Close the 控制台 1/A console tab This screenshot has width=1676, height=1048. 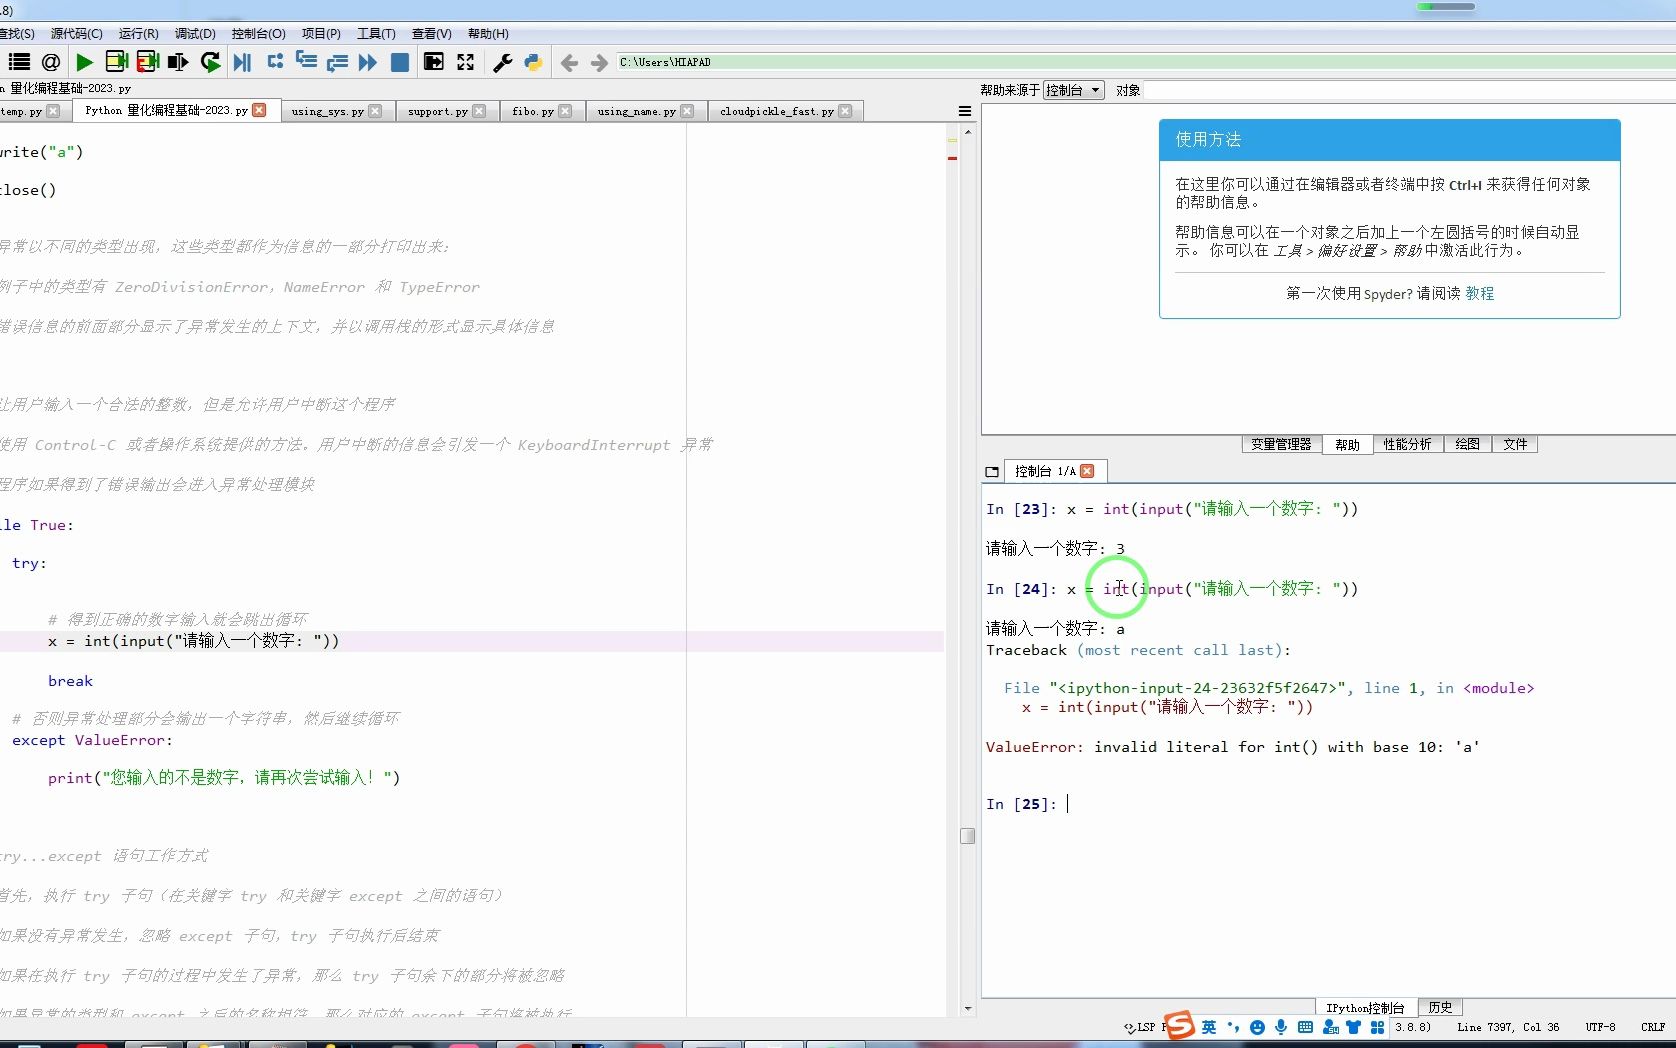[x=1087, y=471]
